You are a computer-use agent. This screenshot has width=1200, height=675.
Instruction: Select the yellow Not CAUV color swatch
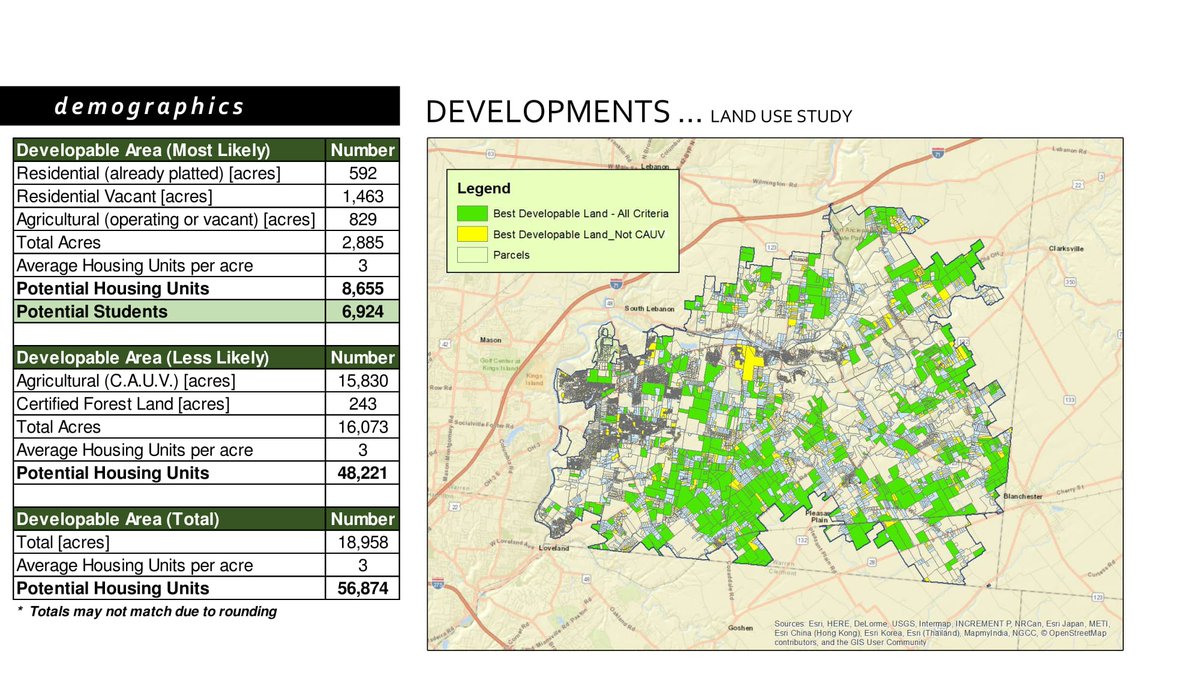click(472, 234)
